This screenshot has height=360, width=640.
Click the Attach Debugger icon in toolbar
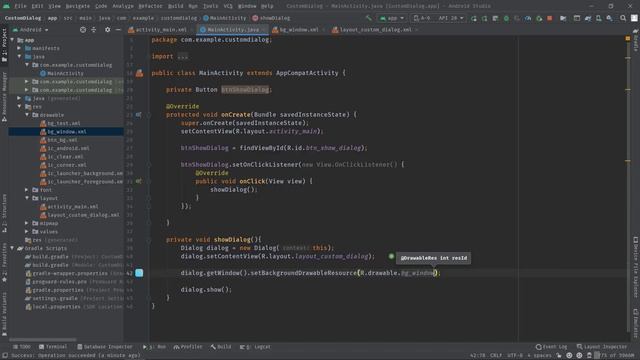coord(539,18)
